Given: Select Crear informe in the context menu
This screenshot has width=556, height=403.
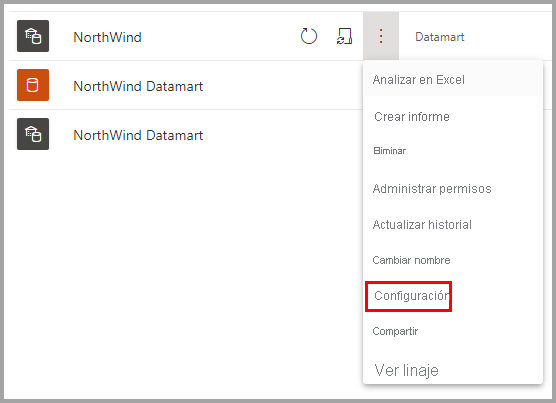Looking at the screenshot, I should (453, 117).
